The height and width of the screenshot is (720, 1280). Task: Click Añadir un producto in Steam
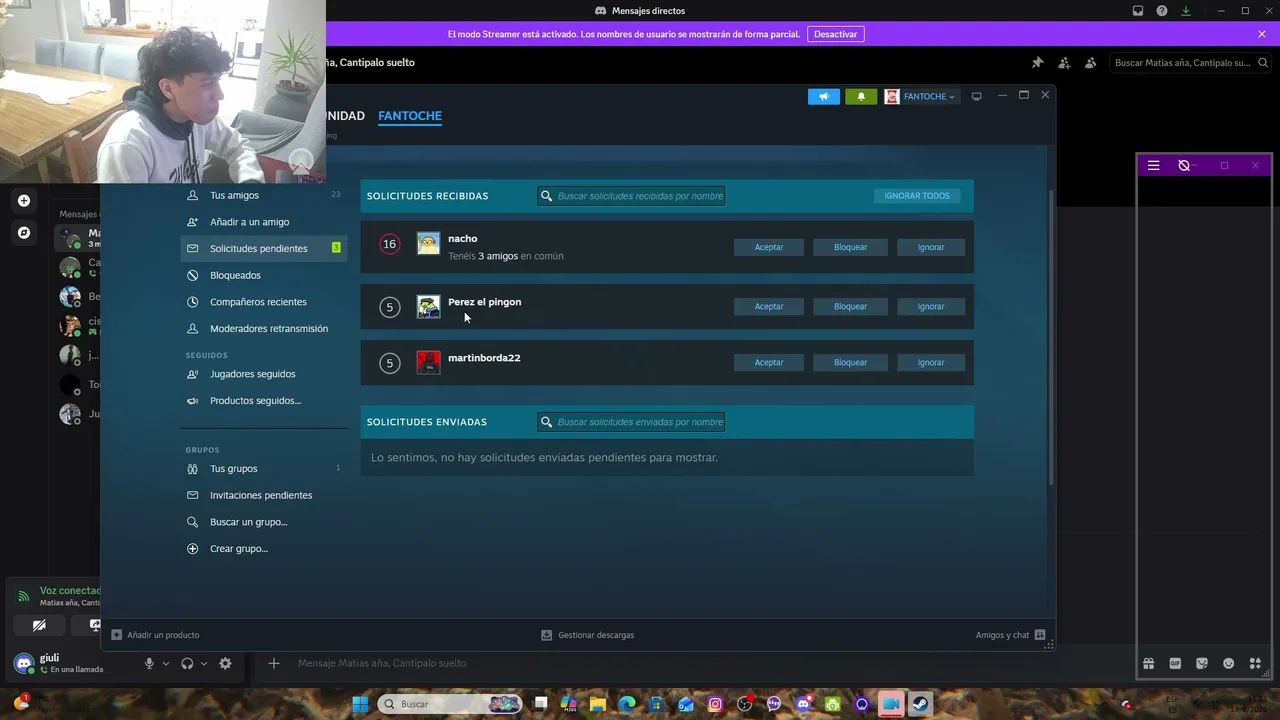tap(155, 635)
